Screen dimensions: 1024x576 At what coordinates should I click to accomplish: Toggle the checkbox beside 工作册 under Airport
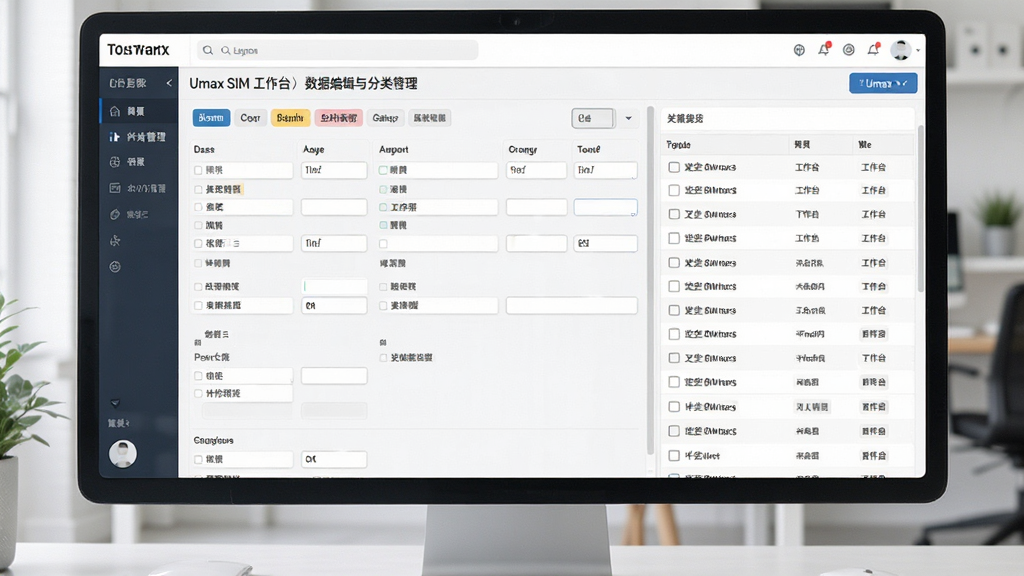[x=383, y=207]
